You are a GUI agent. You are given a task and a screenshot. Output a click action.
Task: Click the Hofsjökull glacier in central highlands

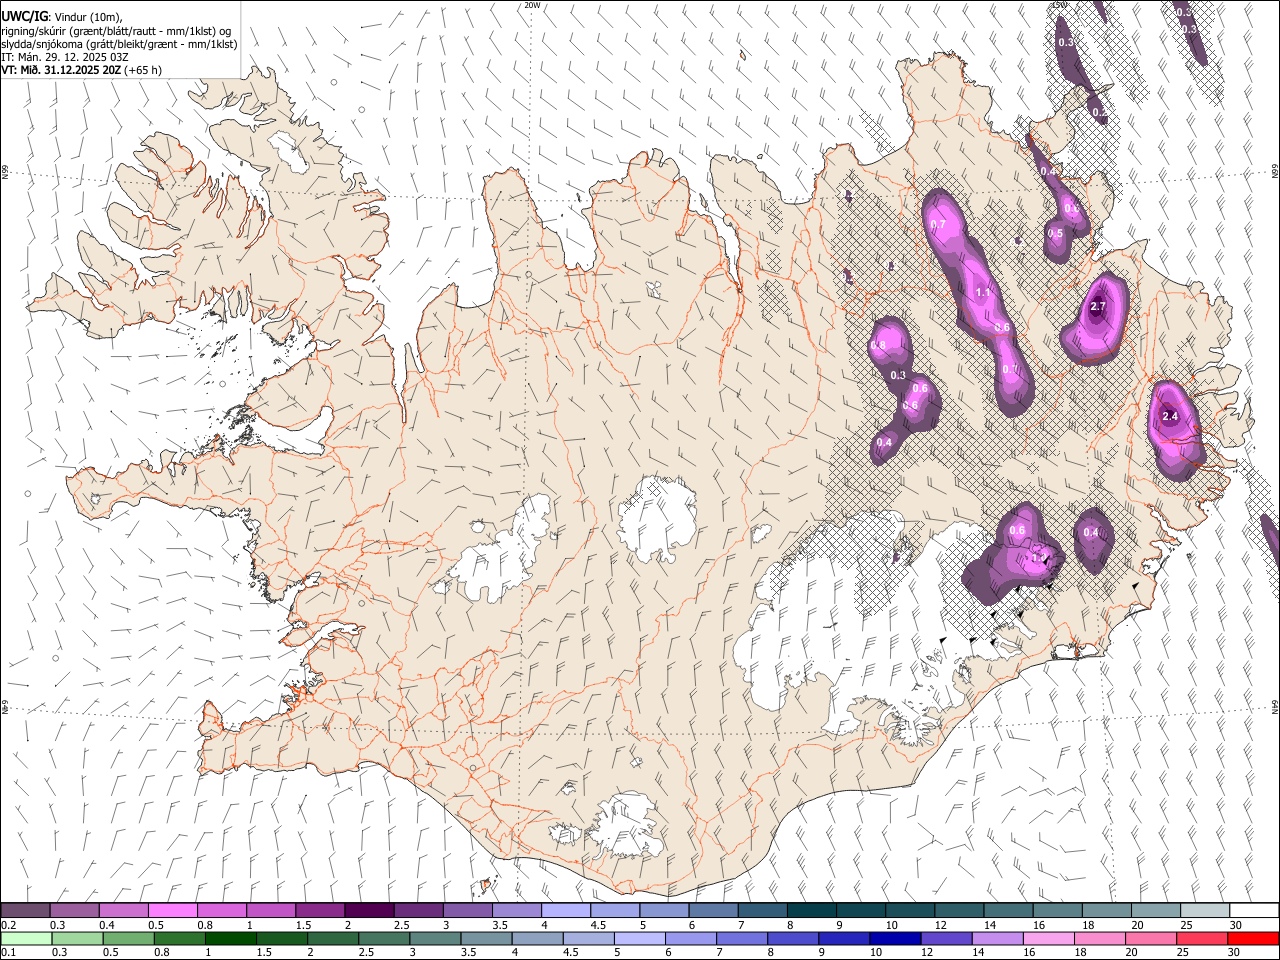pos(657,518)
